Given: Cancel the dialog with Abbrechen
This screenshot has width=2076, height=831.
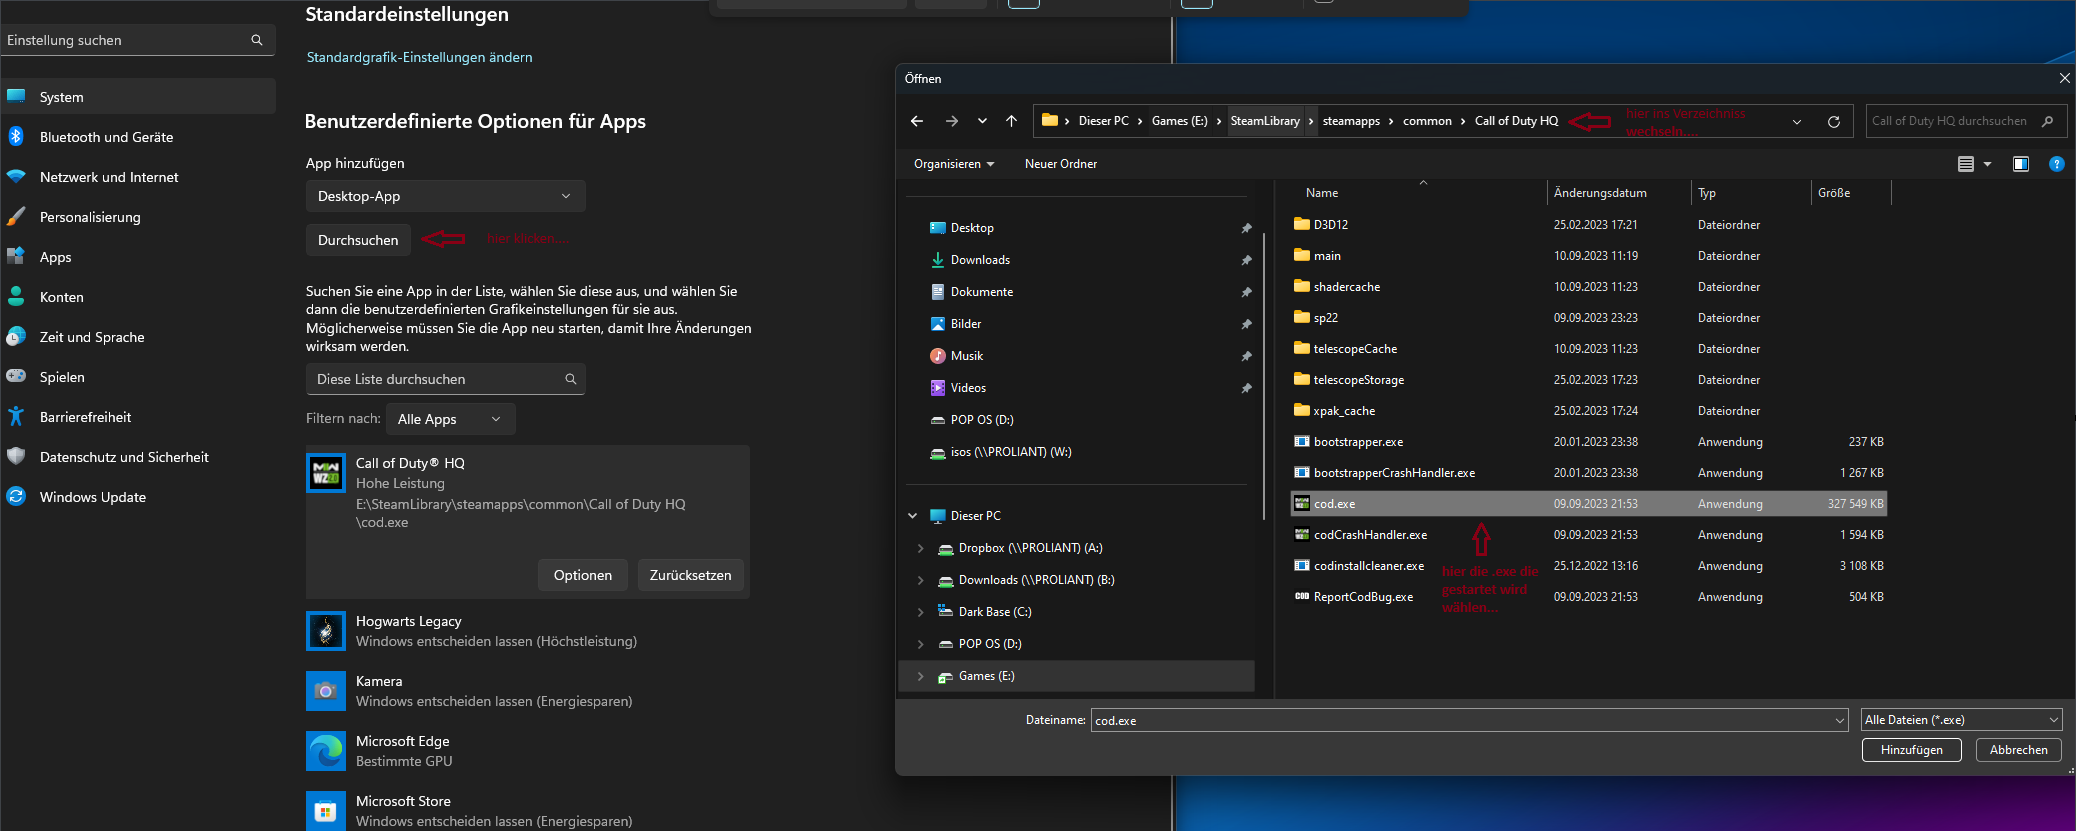Looking at the screenshot, I should tap(2018, 750).
